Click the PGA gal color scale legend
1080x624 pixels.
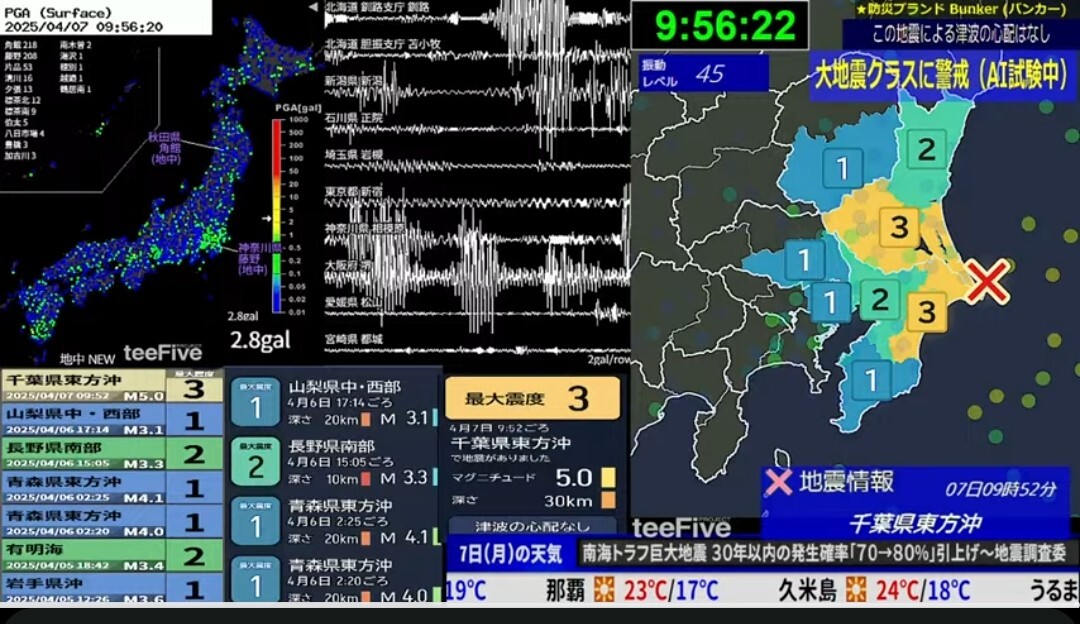(283, 218)
